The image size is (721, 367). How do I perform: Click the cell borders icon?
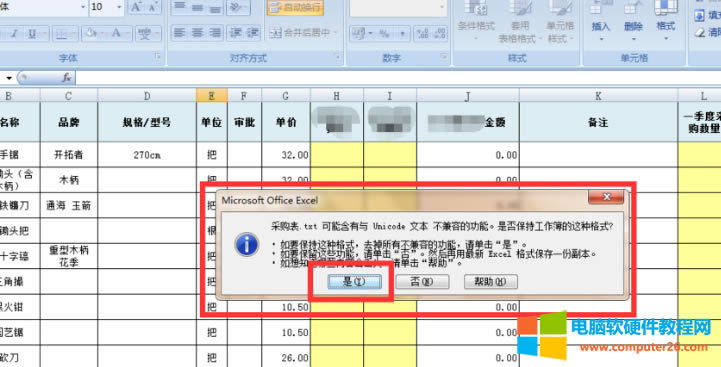pyautogui.click(x=61, y=33)
